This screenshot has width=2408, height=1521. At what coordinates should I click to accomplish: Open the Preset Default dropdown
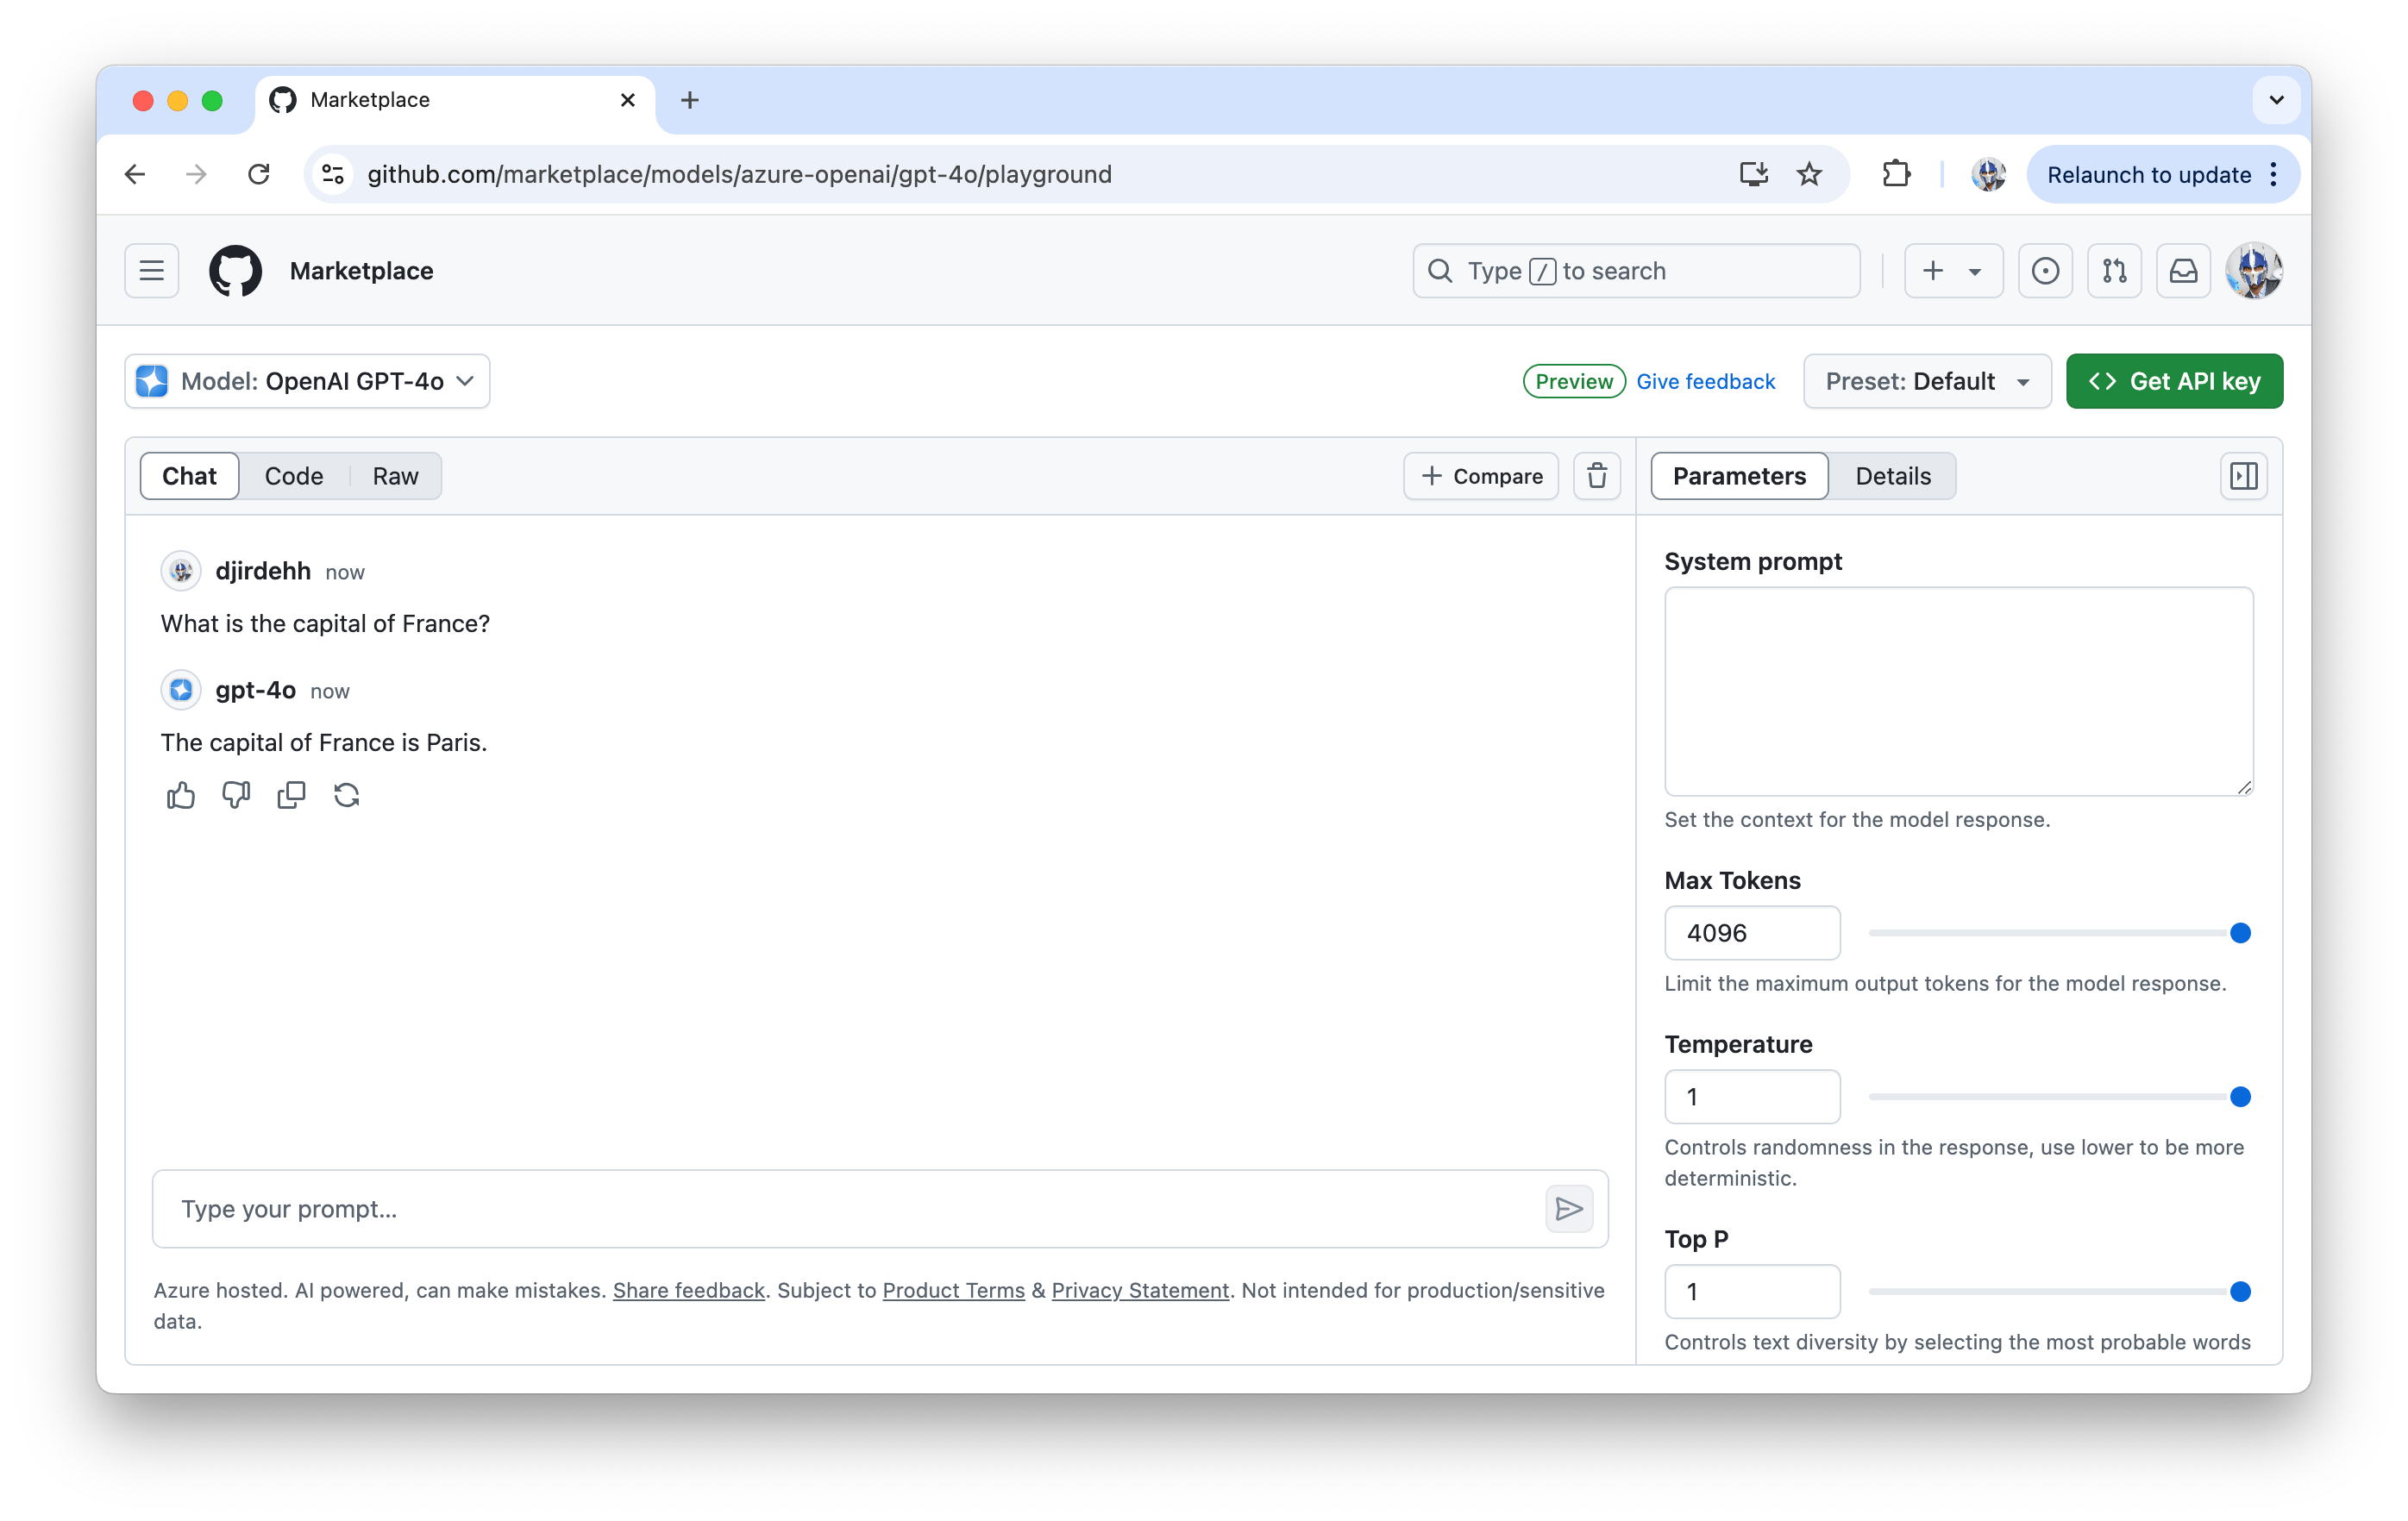point(1924,380)
